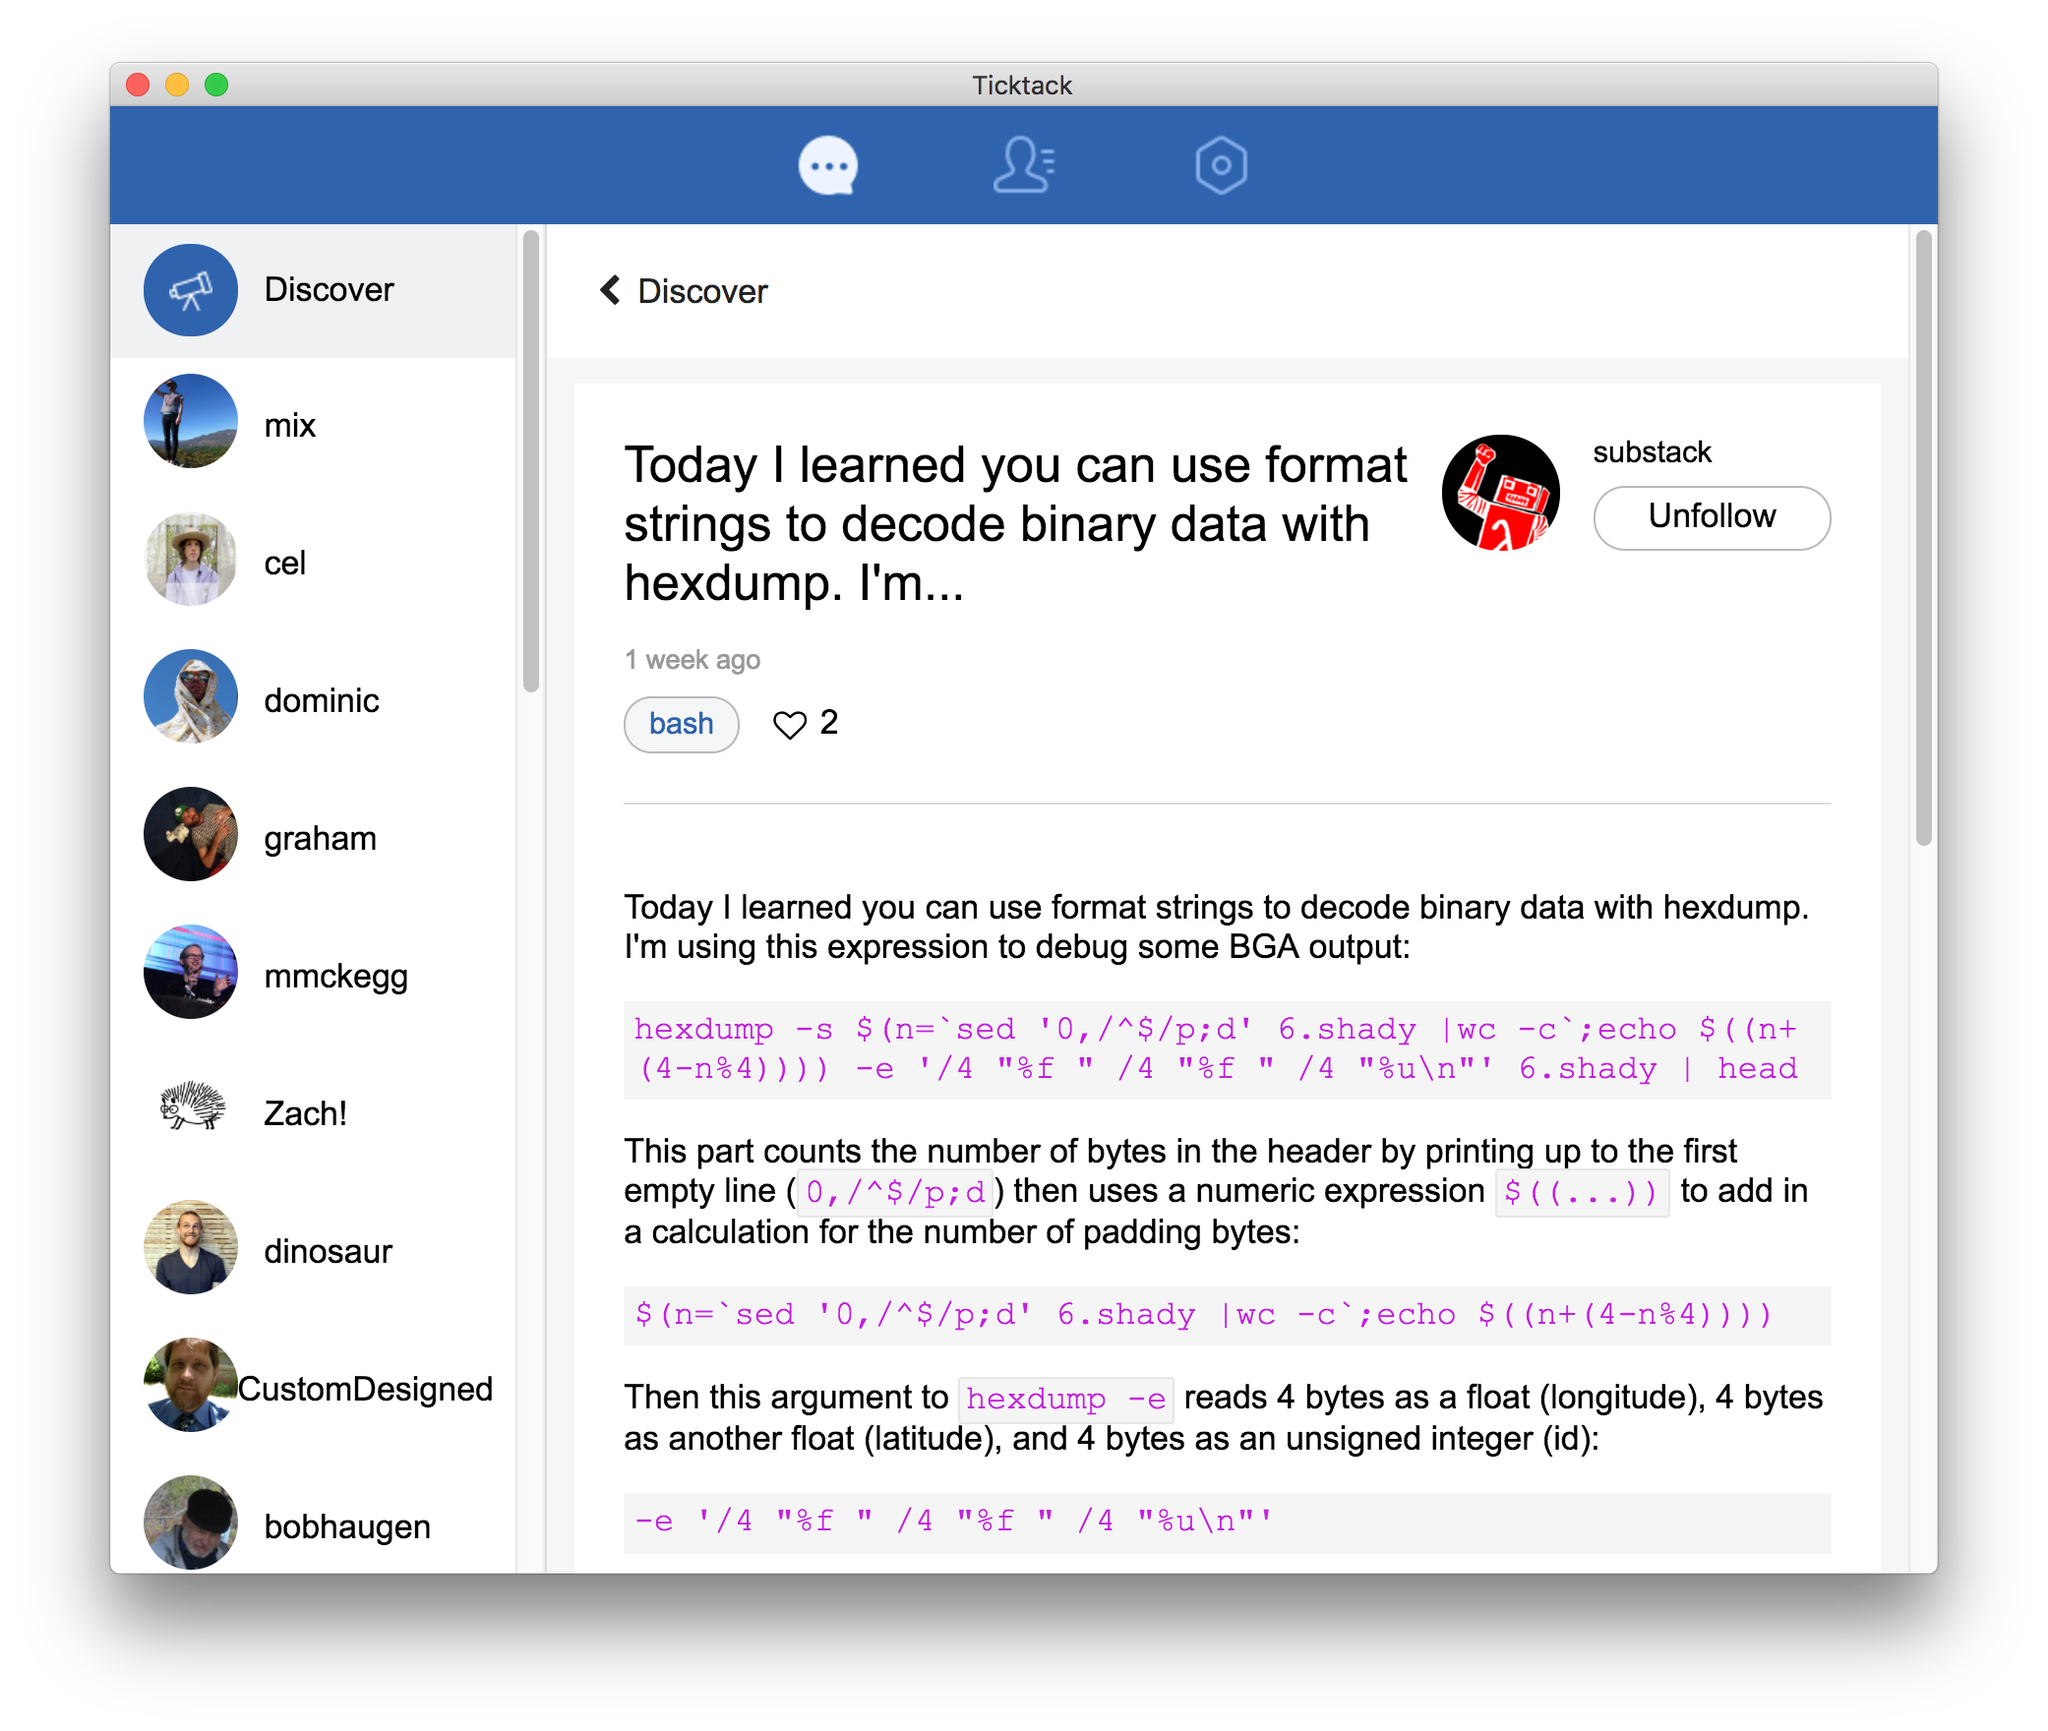Click the inline code 'hexdump -e'

[1066, 1398]
